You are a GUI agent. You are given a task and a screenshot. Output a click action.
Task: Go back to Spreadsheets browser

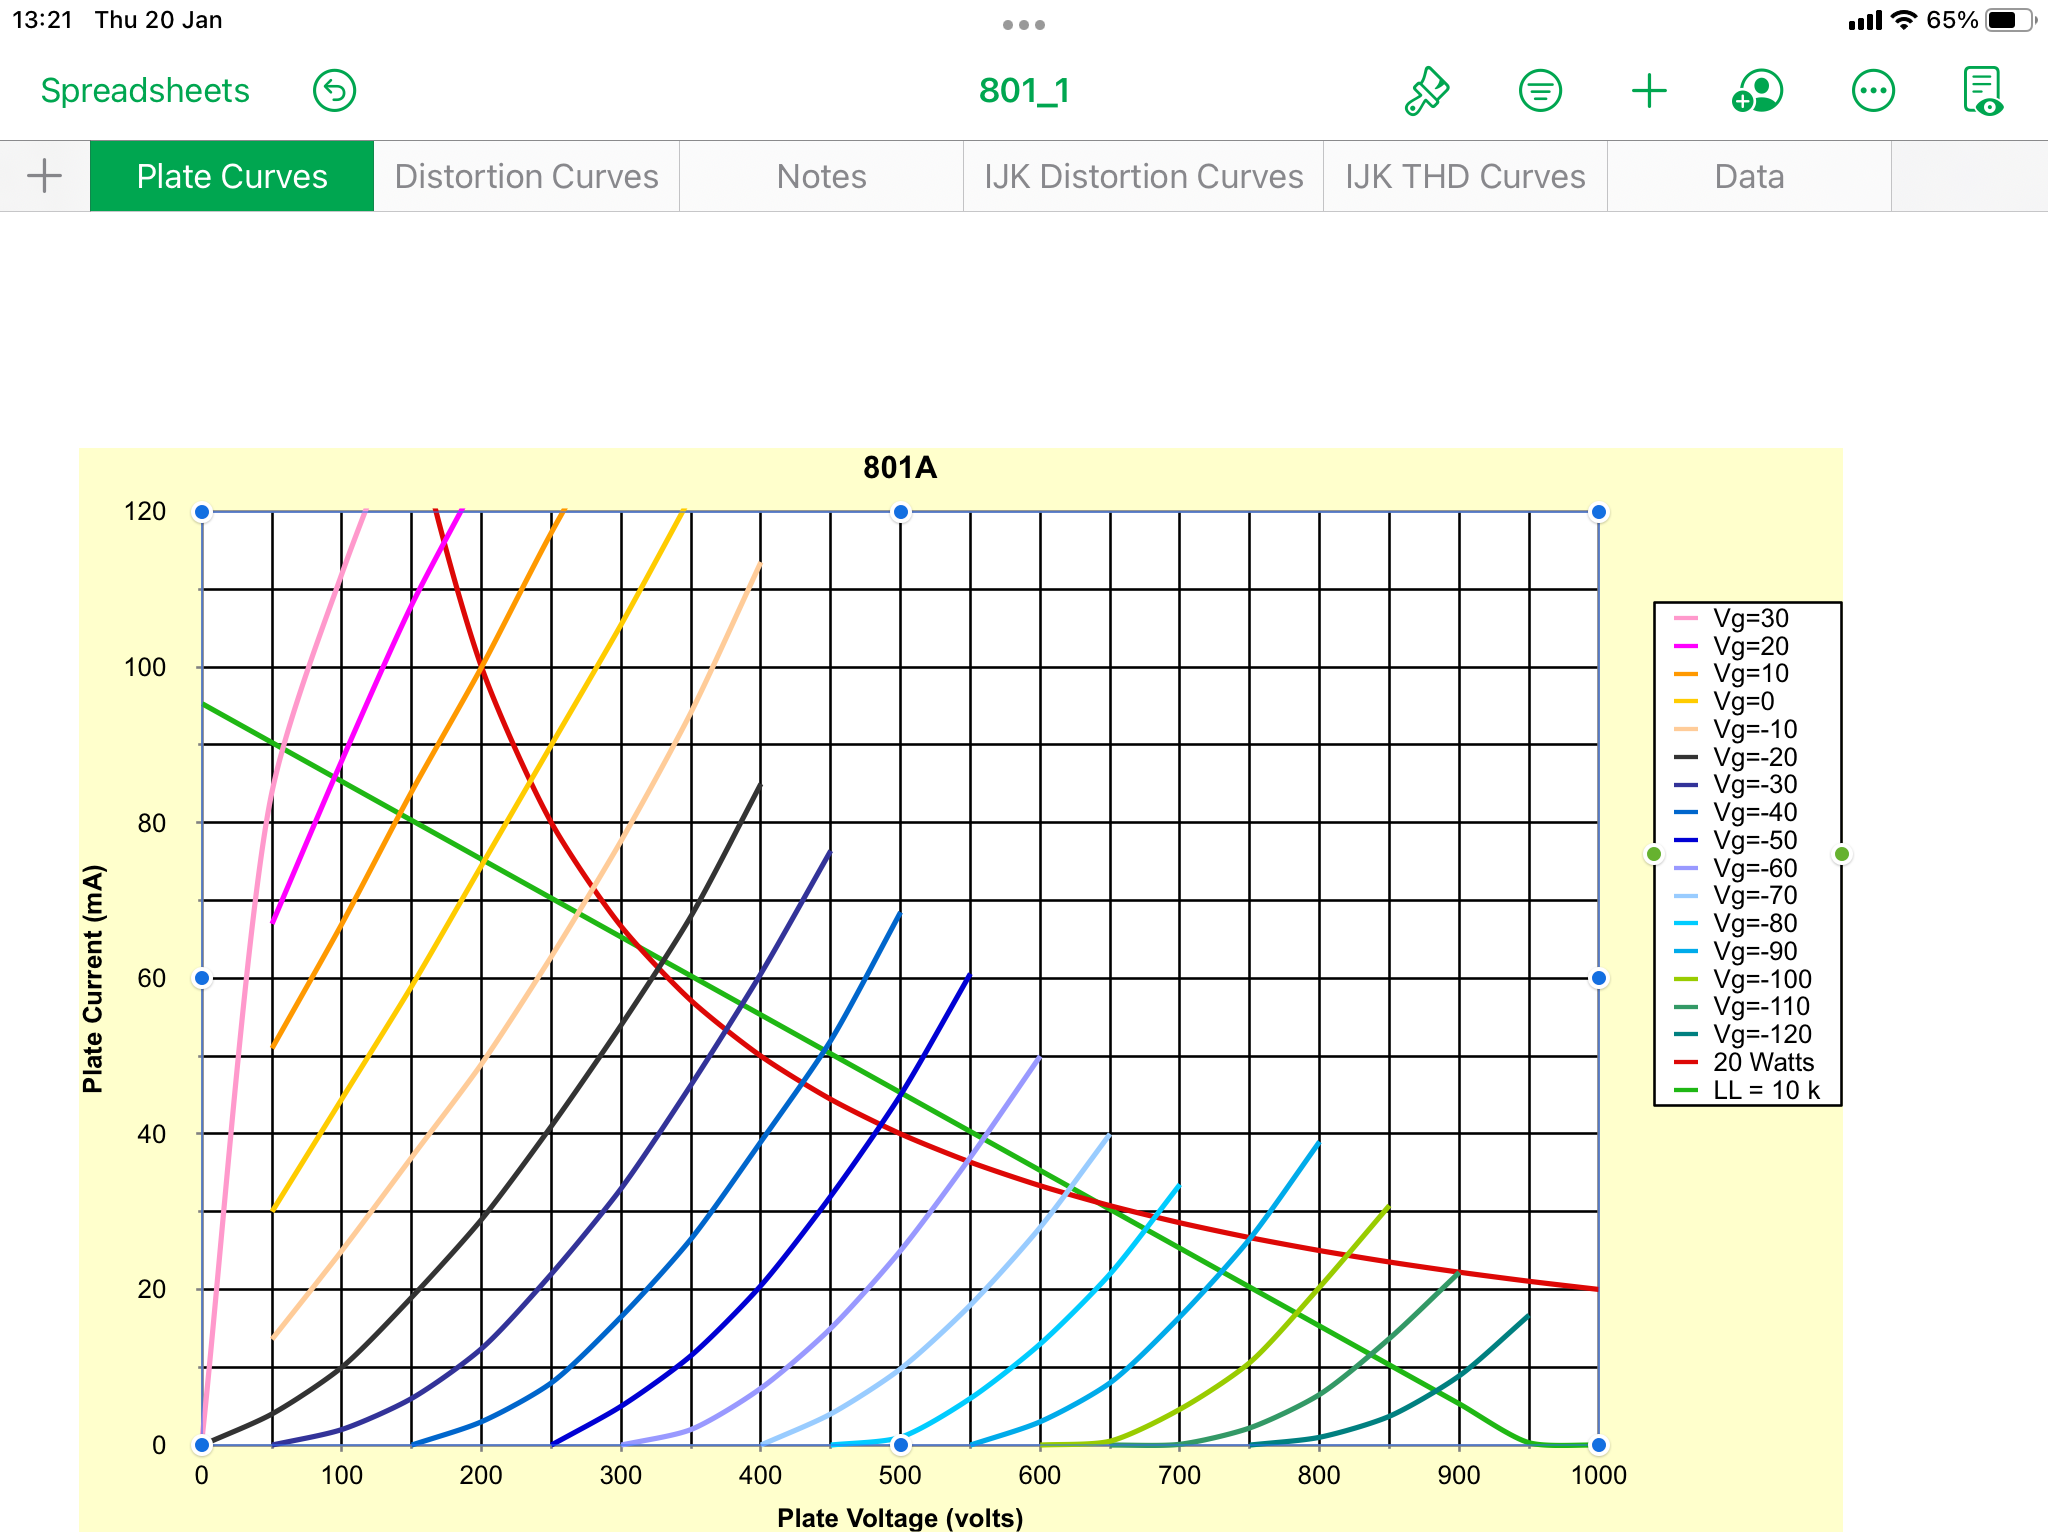(x=145, y=91)
